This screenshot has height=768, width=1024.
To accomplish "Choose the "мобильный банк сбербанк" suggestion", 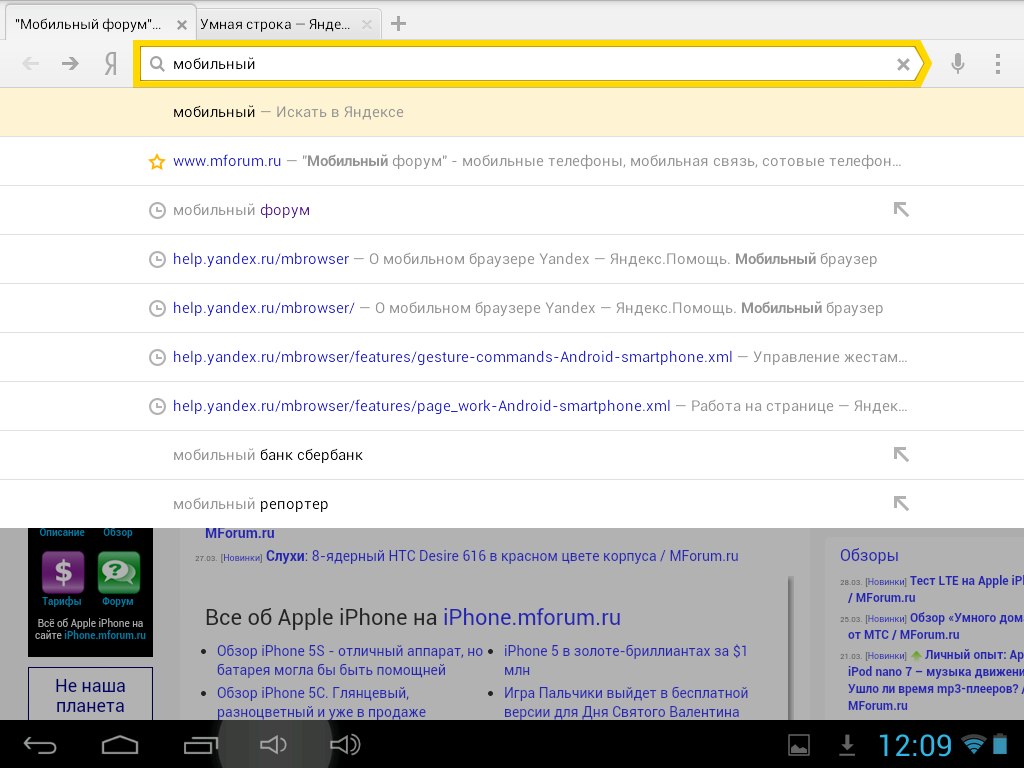I will pyautogui.click(x=512, y=455).
